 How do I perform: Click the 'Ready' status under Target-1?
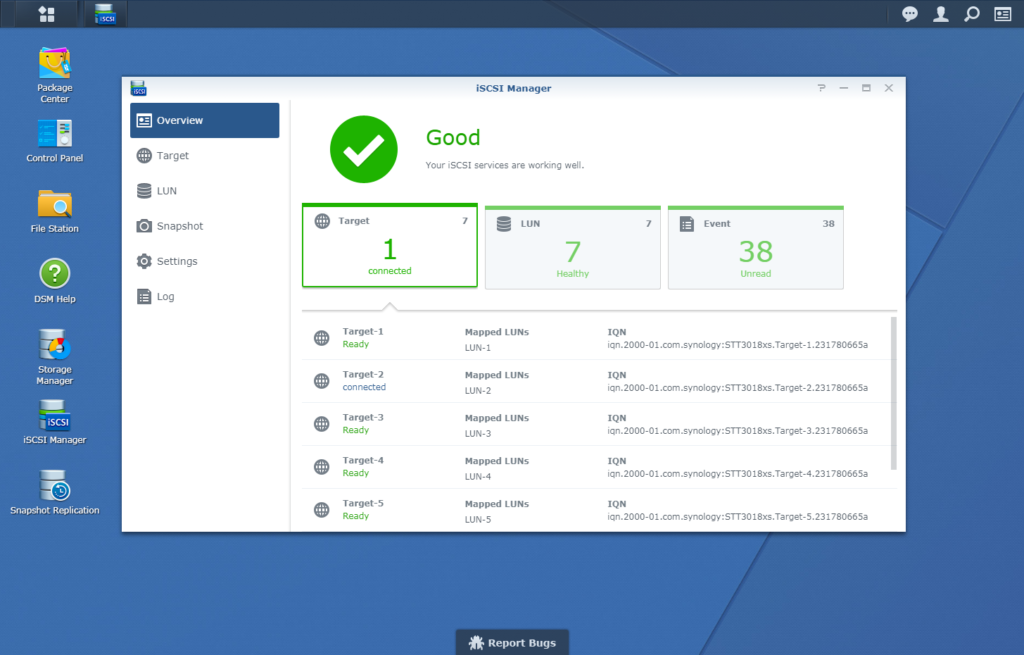(x=356, y=344)
